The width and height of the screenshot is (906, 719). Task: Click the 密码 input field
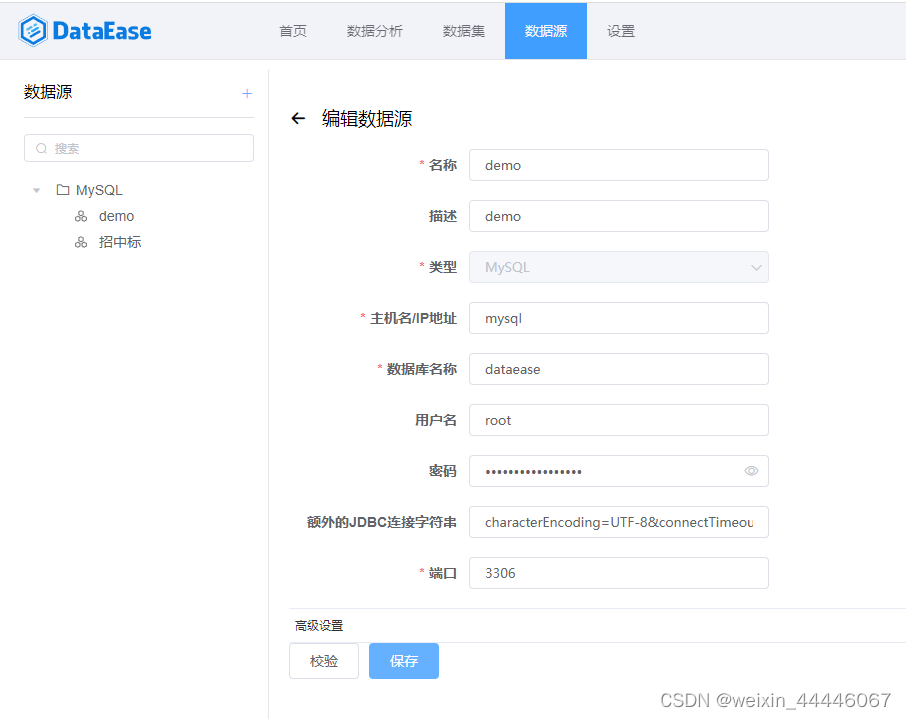click(x=619, y=471)
